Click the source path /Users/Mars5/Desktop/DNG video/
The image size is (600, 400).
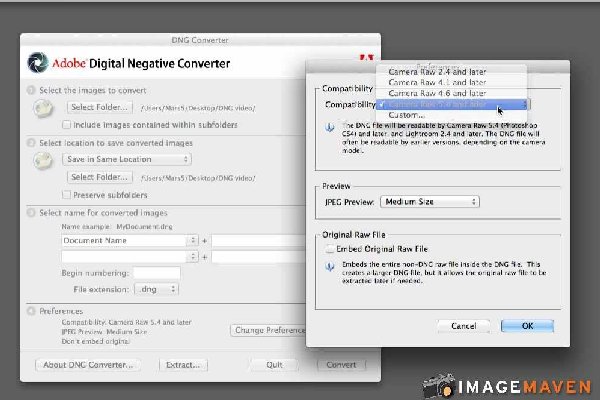point(198,108)
